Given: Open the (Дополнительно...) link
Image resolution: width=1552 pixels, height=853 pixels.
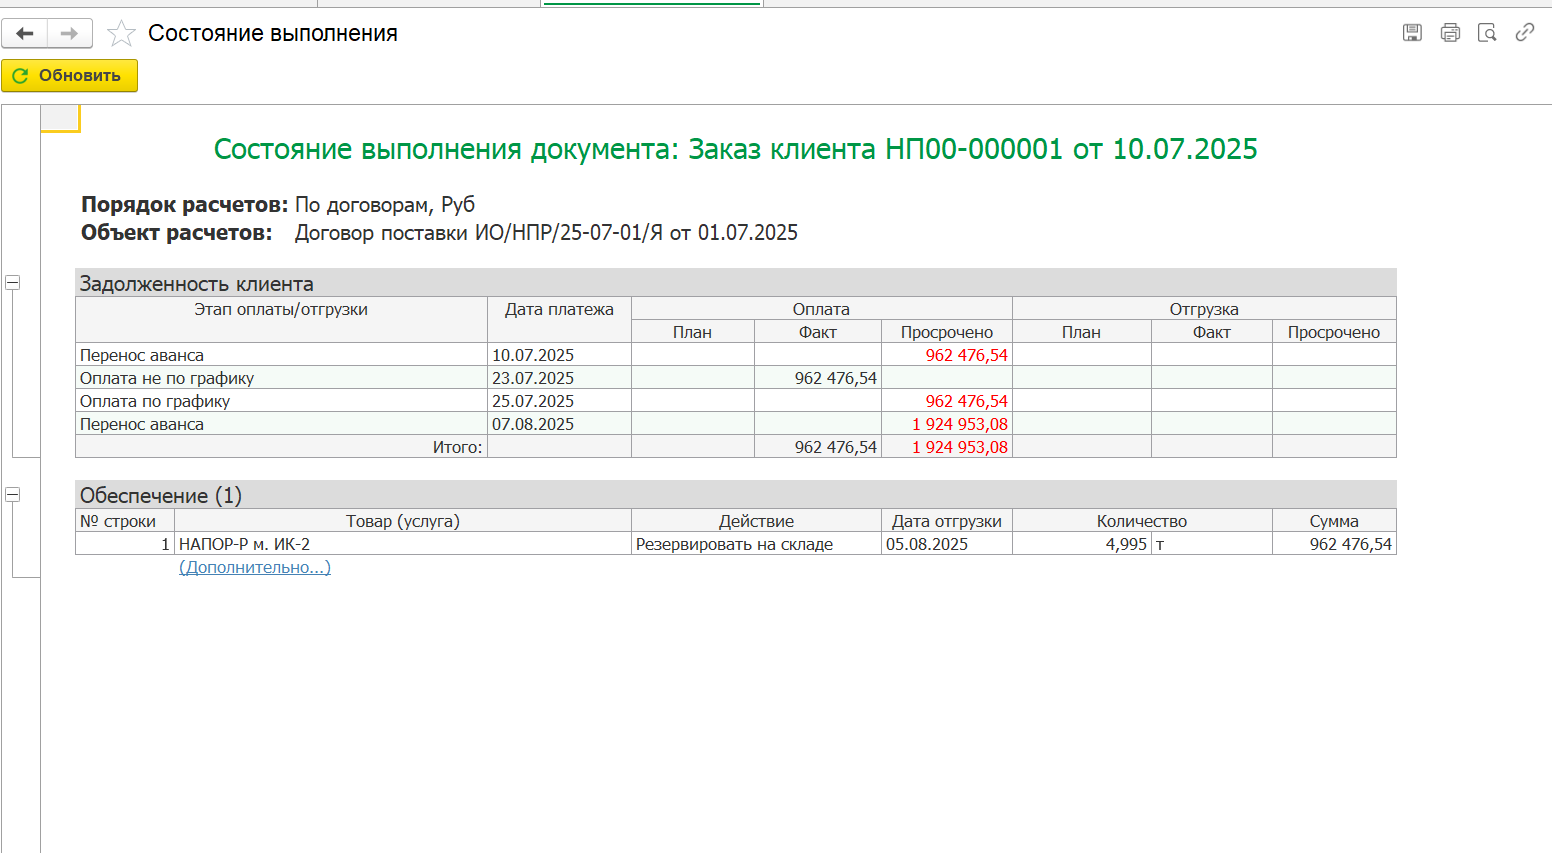Looking at the screenshot, I should pyautogui.click(x=255, y=567).
